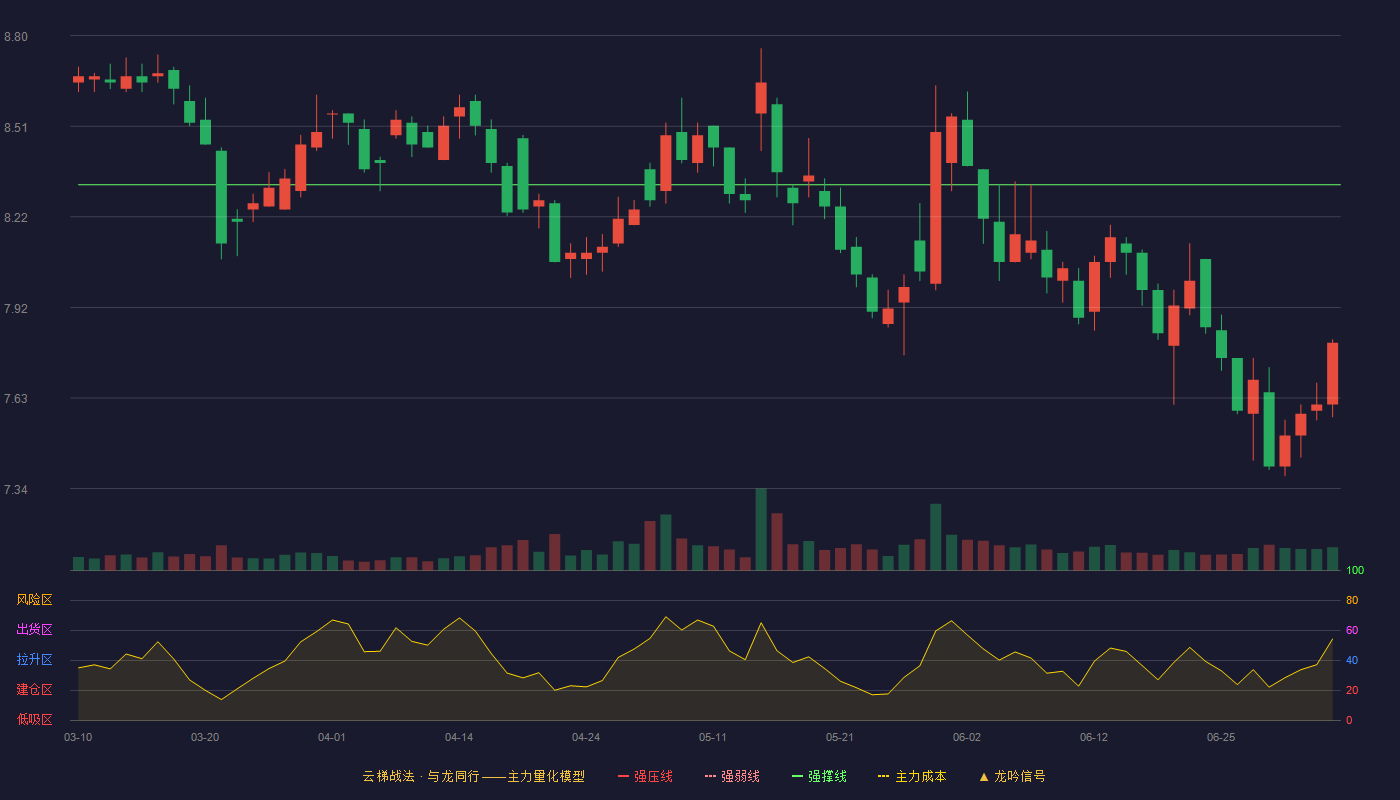The width and height of the screenshot is (1400, 800).
Task: Click the 04-24 date label
Action: tap(586, 737)
